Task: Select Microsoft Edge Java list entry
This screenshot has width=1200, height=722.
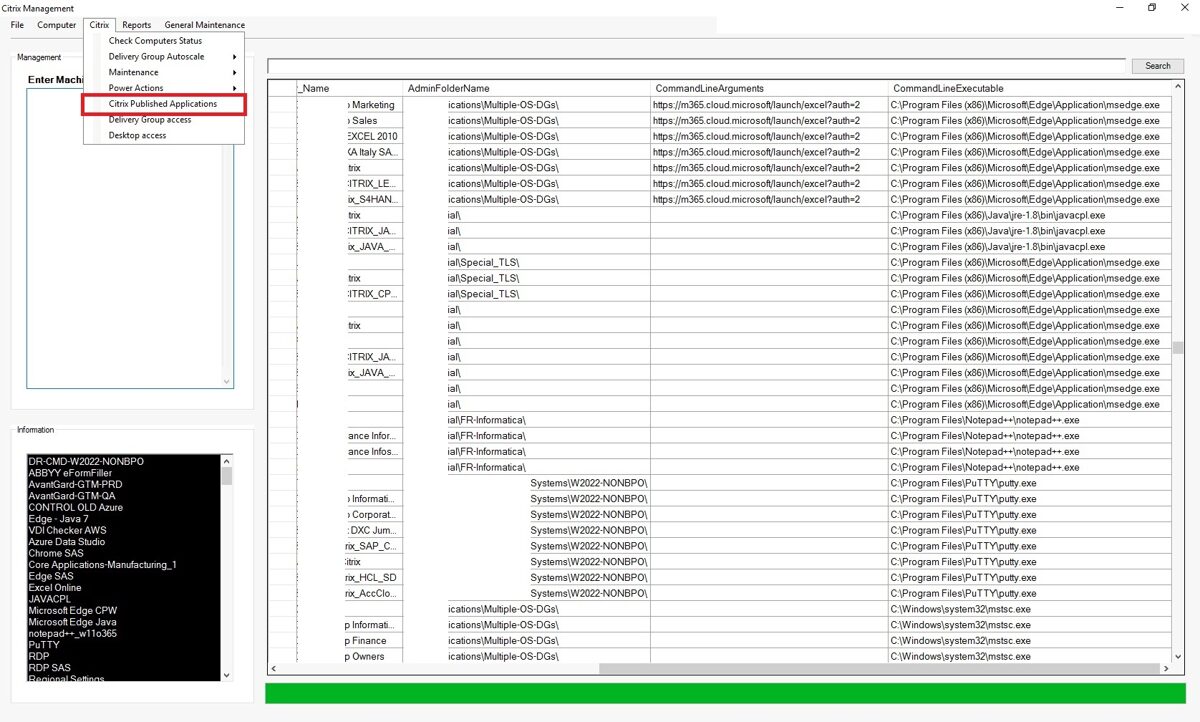Action: click(73, 622)
